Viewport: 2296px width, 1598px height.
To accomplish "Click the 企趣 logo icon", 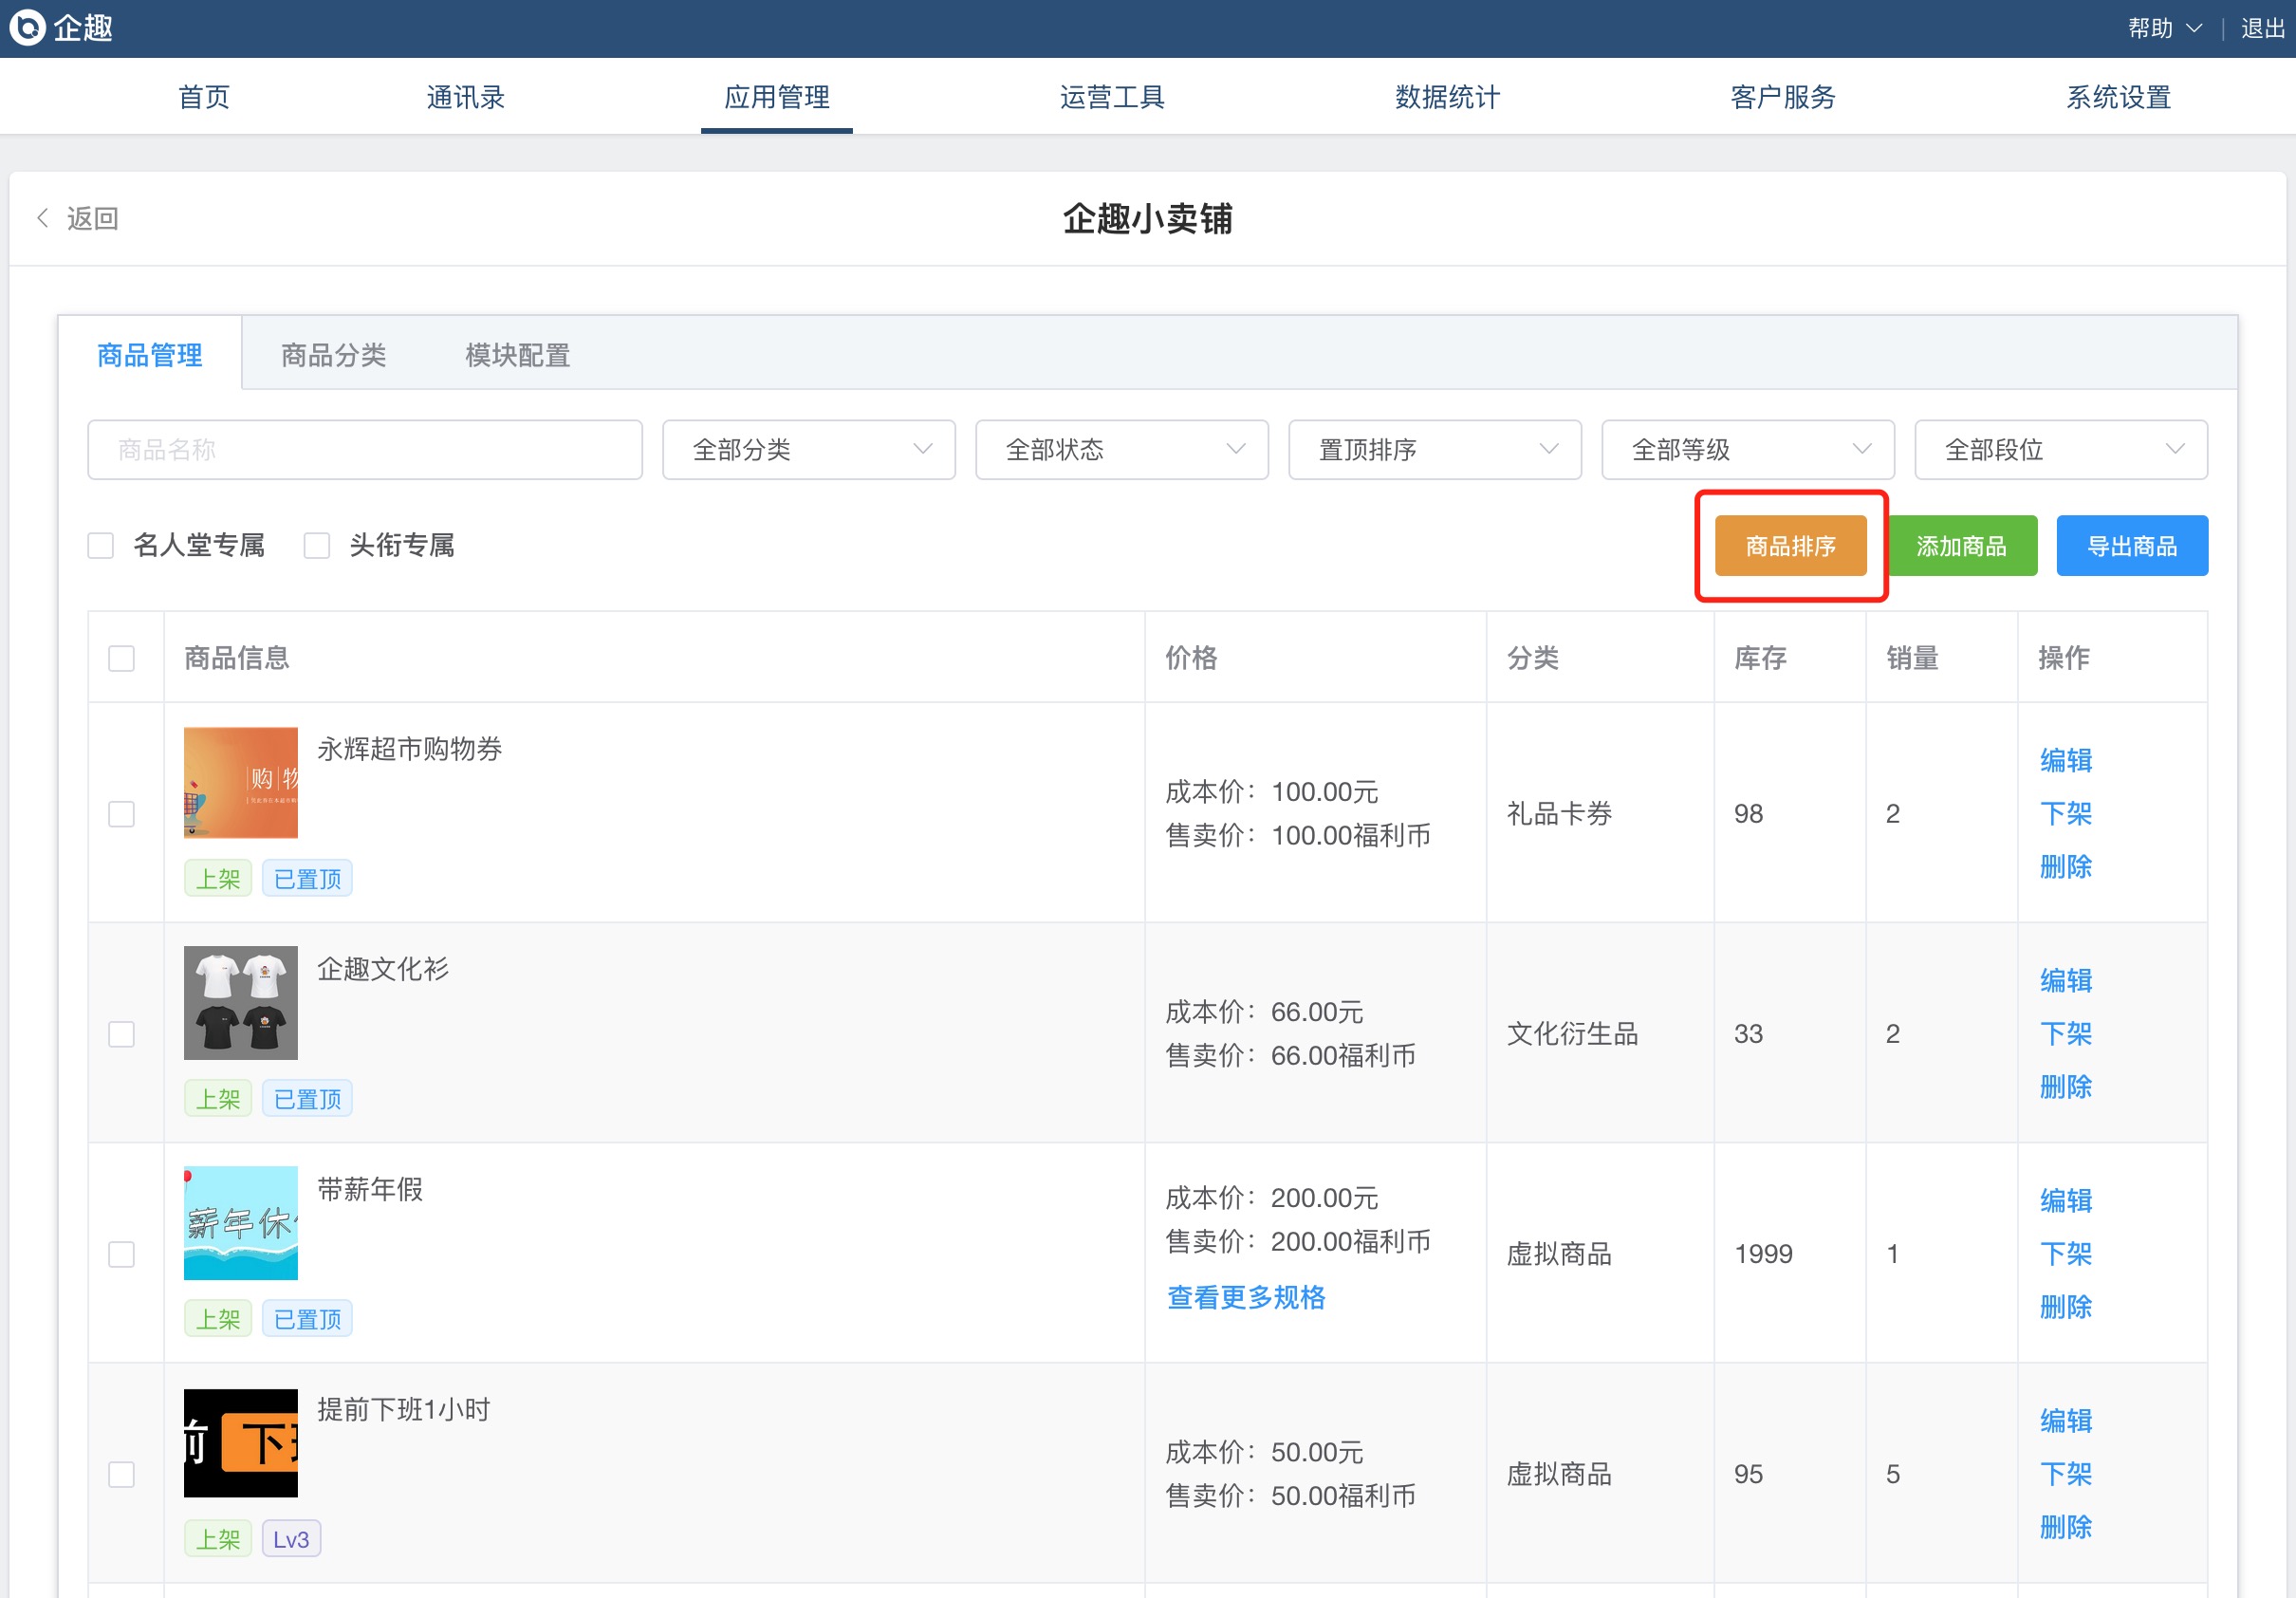I will [x=27, y=27].
